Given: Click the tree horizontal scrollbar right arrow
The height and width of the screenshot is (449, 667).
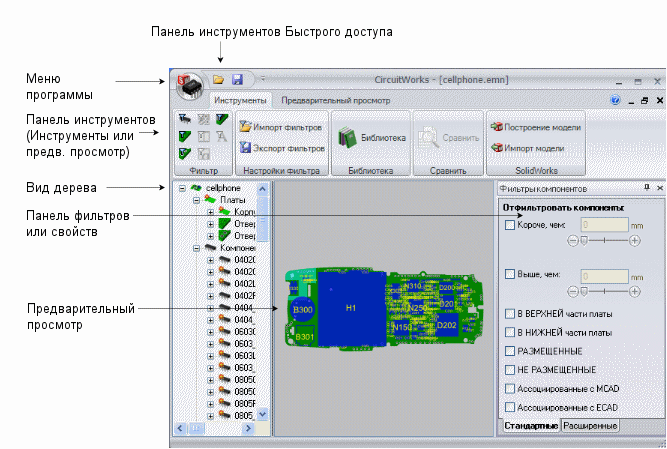Looking at the screenshot, I should click(x=248, y=428).
